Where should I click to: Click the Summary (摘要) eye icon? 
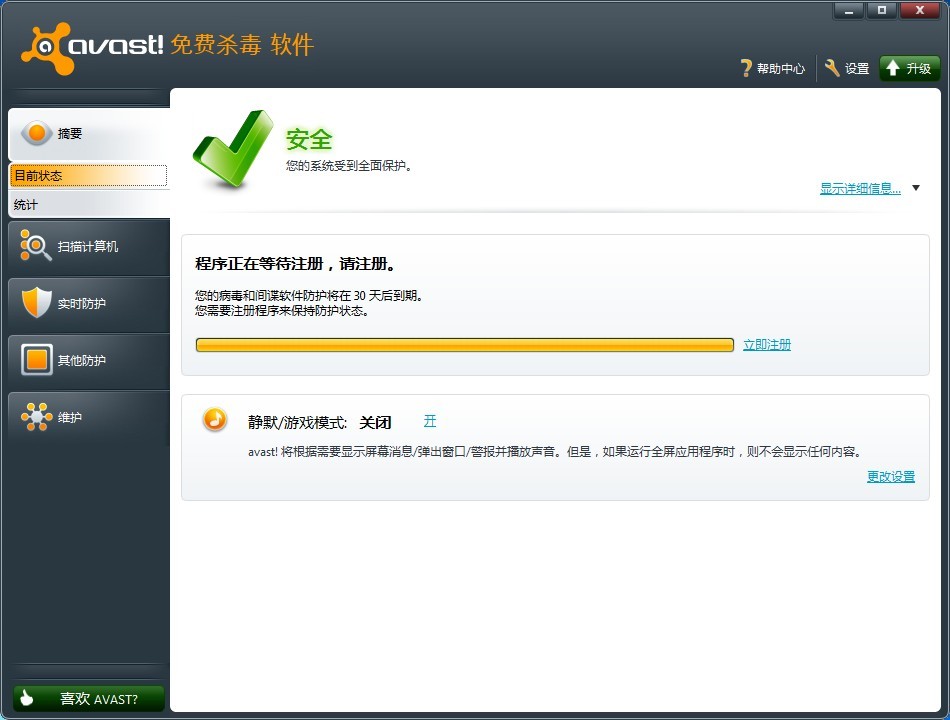(x=36, y=133)
